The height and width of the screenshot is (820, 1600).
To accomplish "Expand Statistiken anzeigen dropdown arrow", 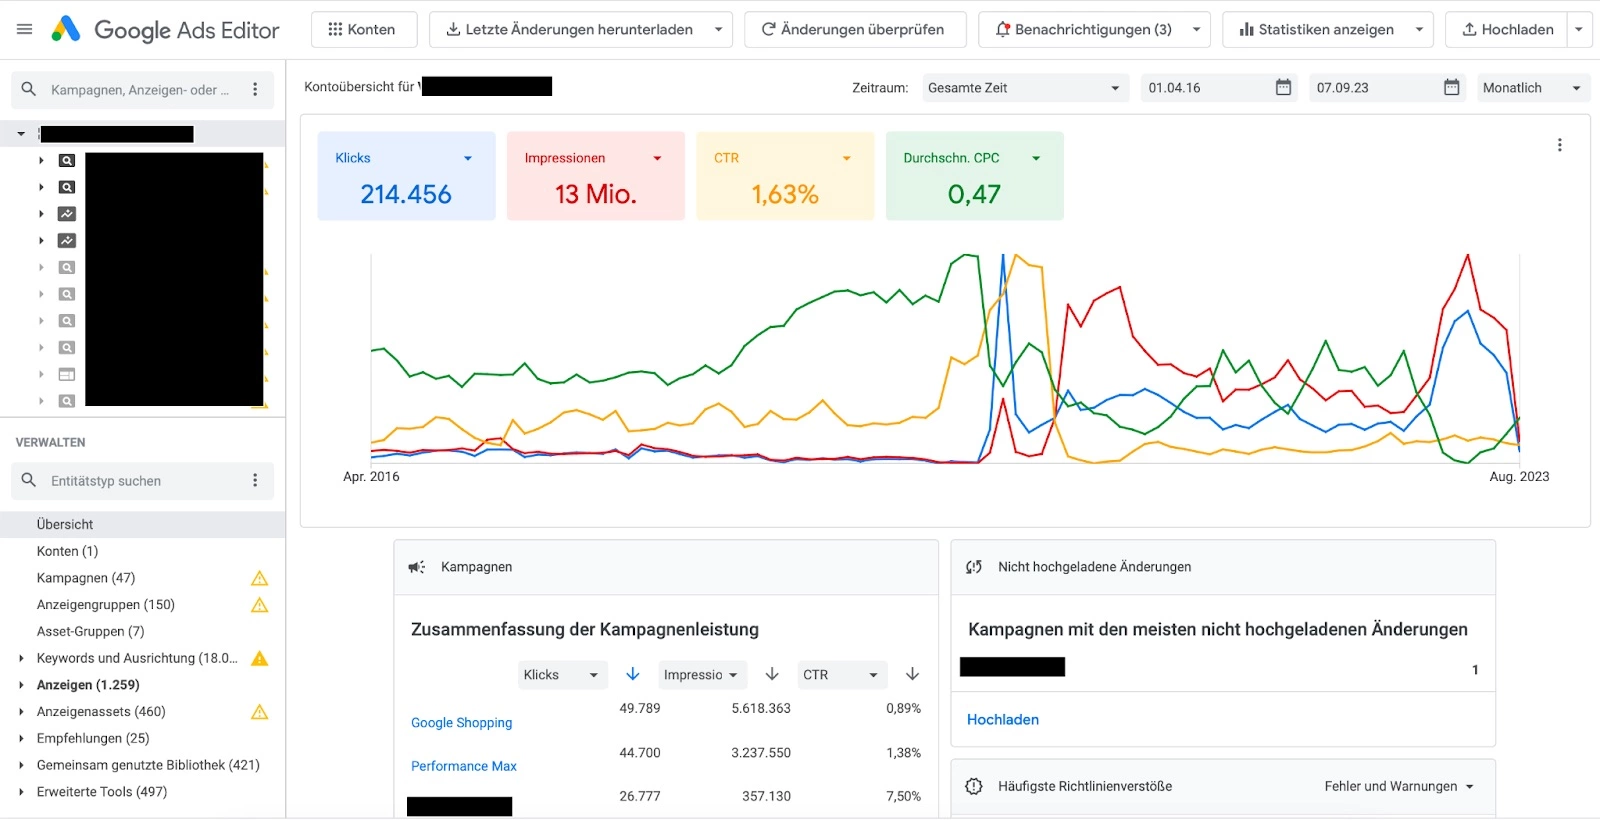I will 1419,30.
